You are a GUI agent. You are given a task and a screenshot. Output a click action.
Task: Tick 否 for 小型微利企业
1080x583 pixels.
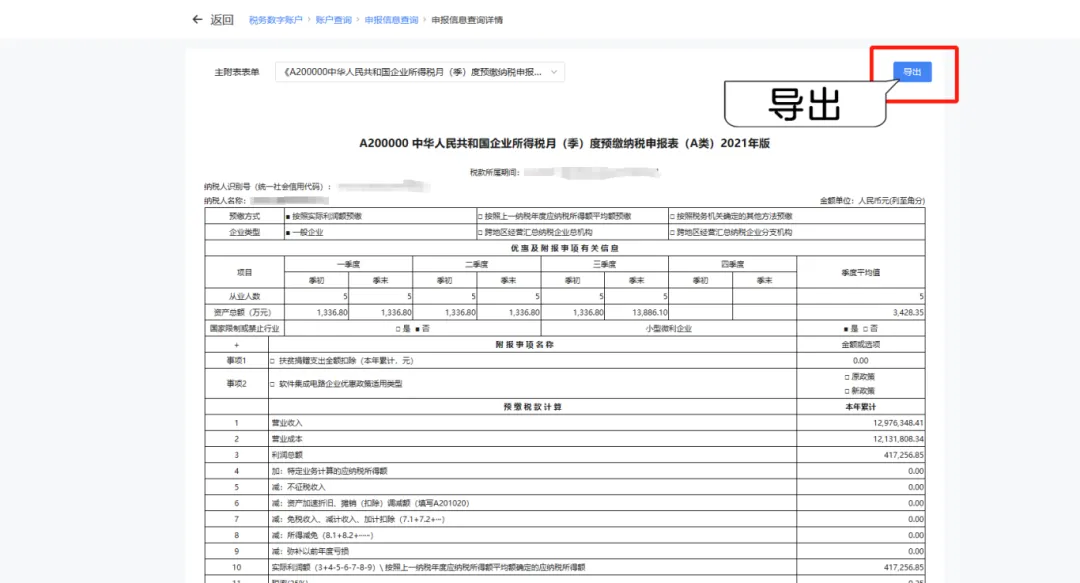tap(865, 329)
